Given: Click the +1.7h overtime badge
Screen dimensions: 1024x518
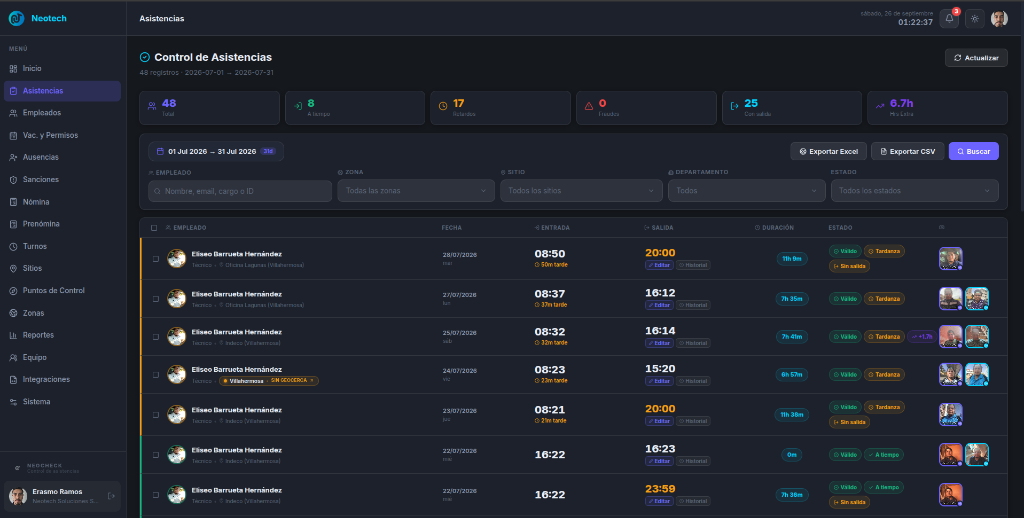Looking at the screenshot, I should [921, 336].
